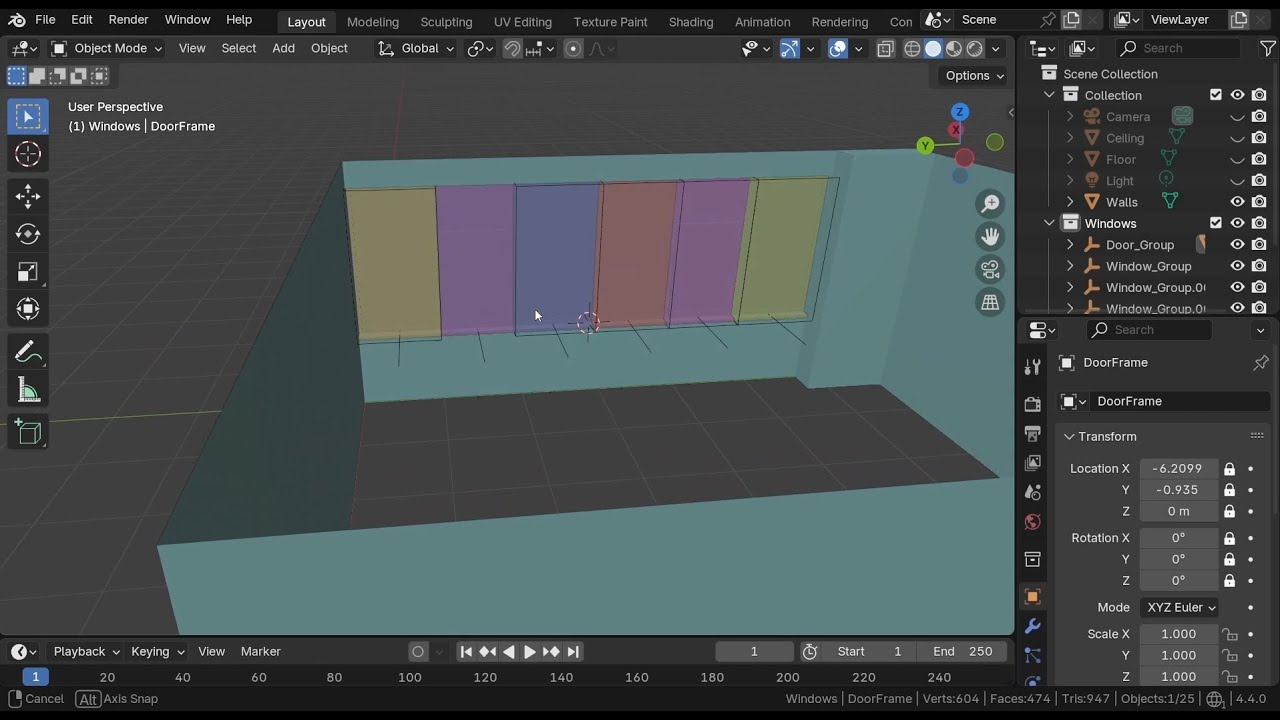
Task: Open the Render properties tab
Action: (1032, 404)
